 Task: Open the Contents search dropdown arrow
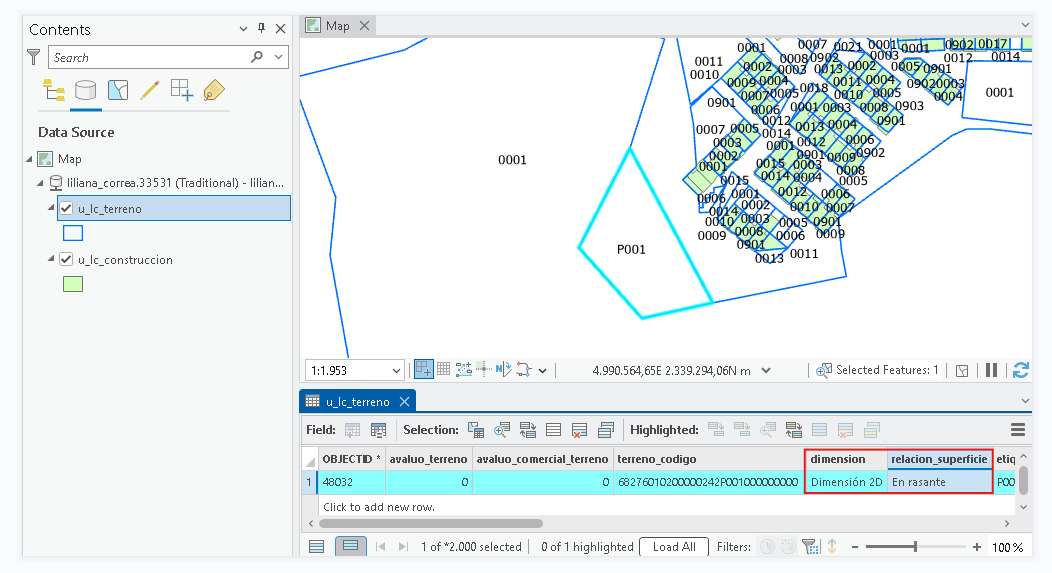click(x=278, y=57)
